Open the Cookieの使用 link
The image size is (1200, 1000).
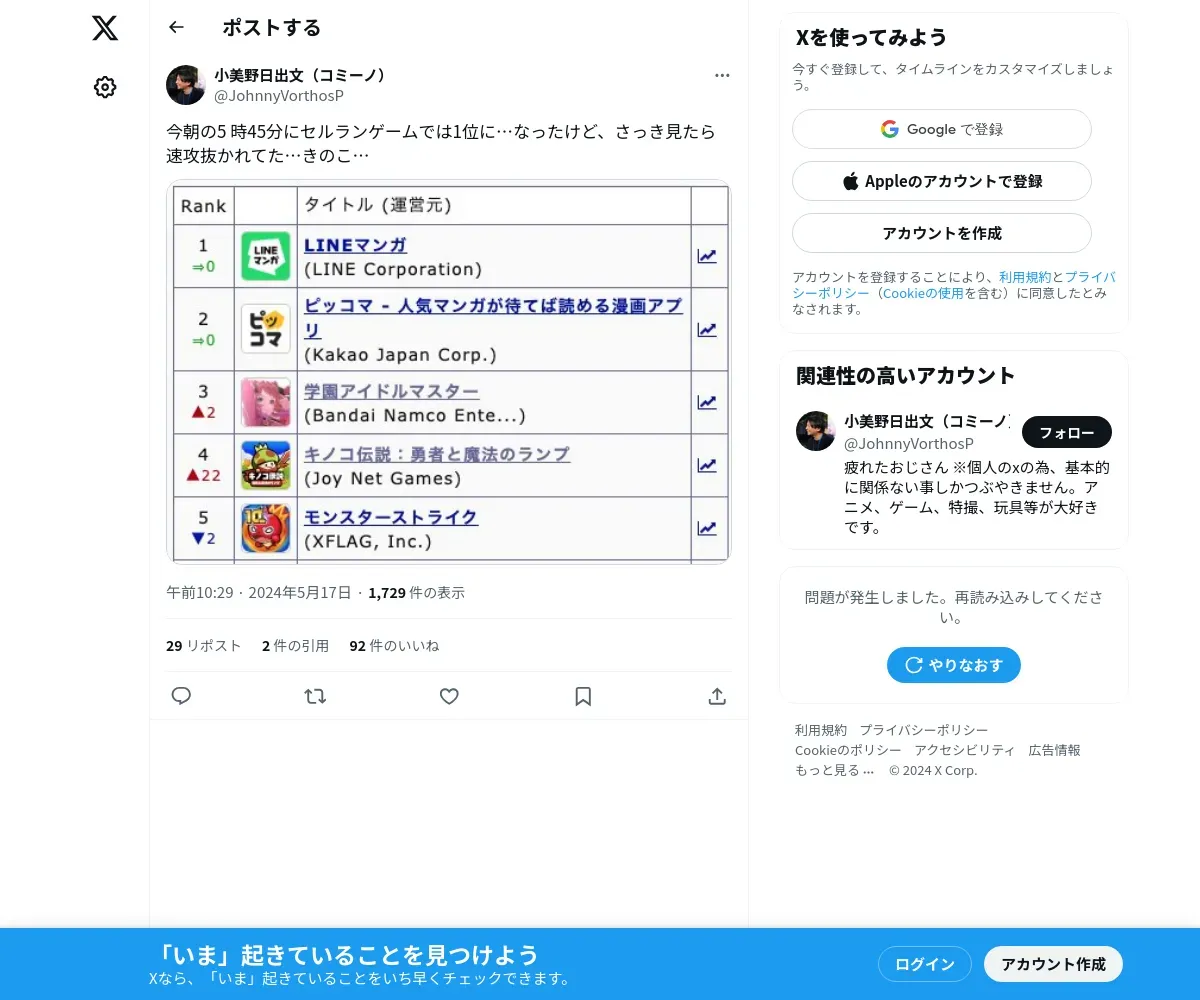pos(923,293)
